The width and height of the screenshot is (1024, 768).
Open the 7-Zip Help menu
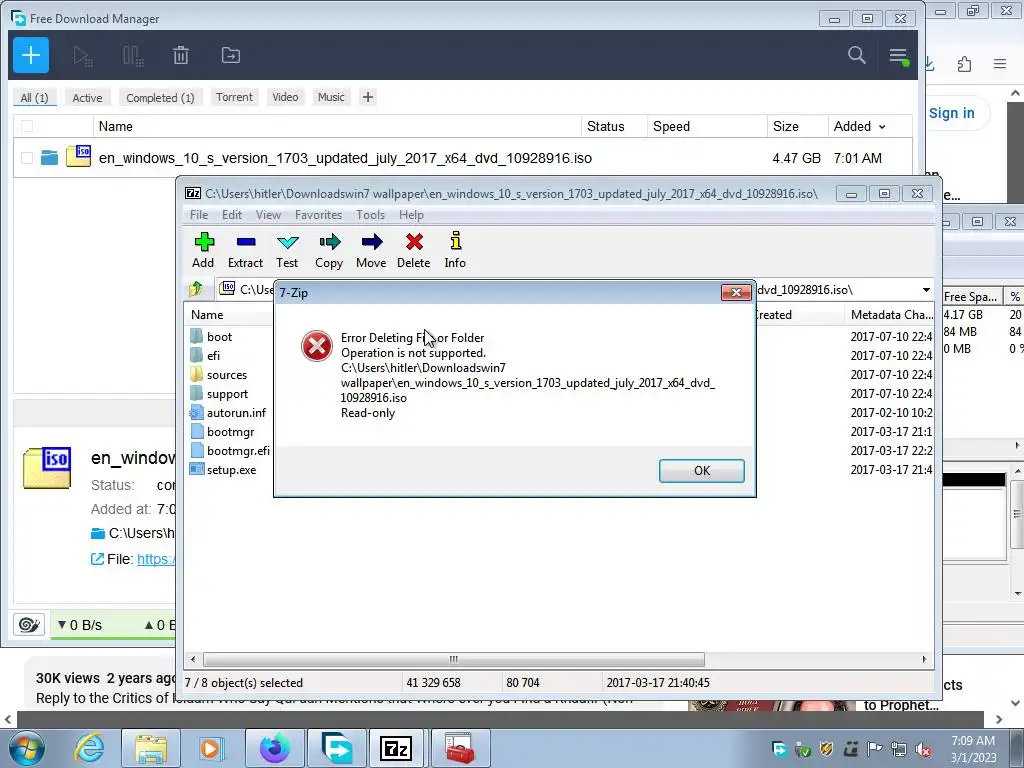pyautogui.click(x=411, y=215)
